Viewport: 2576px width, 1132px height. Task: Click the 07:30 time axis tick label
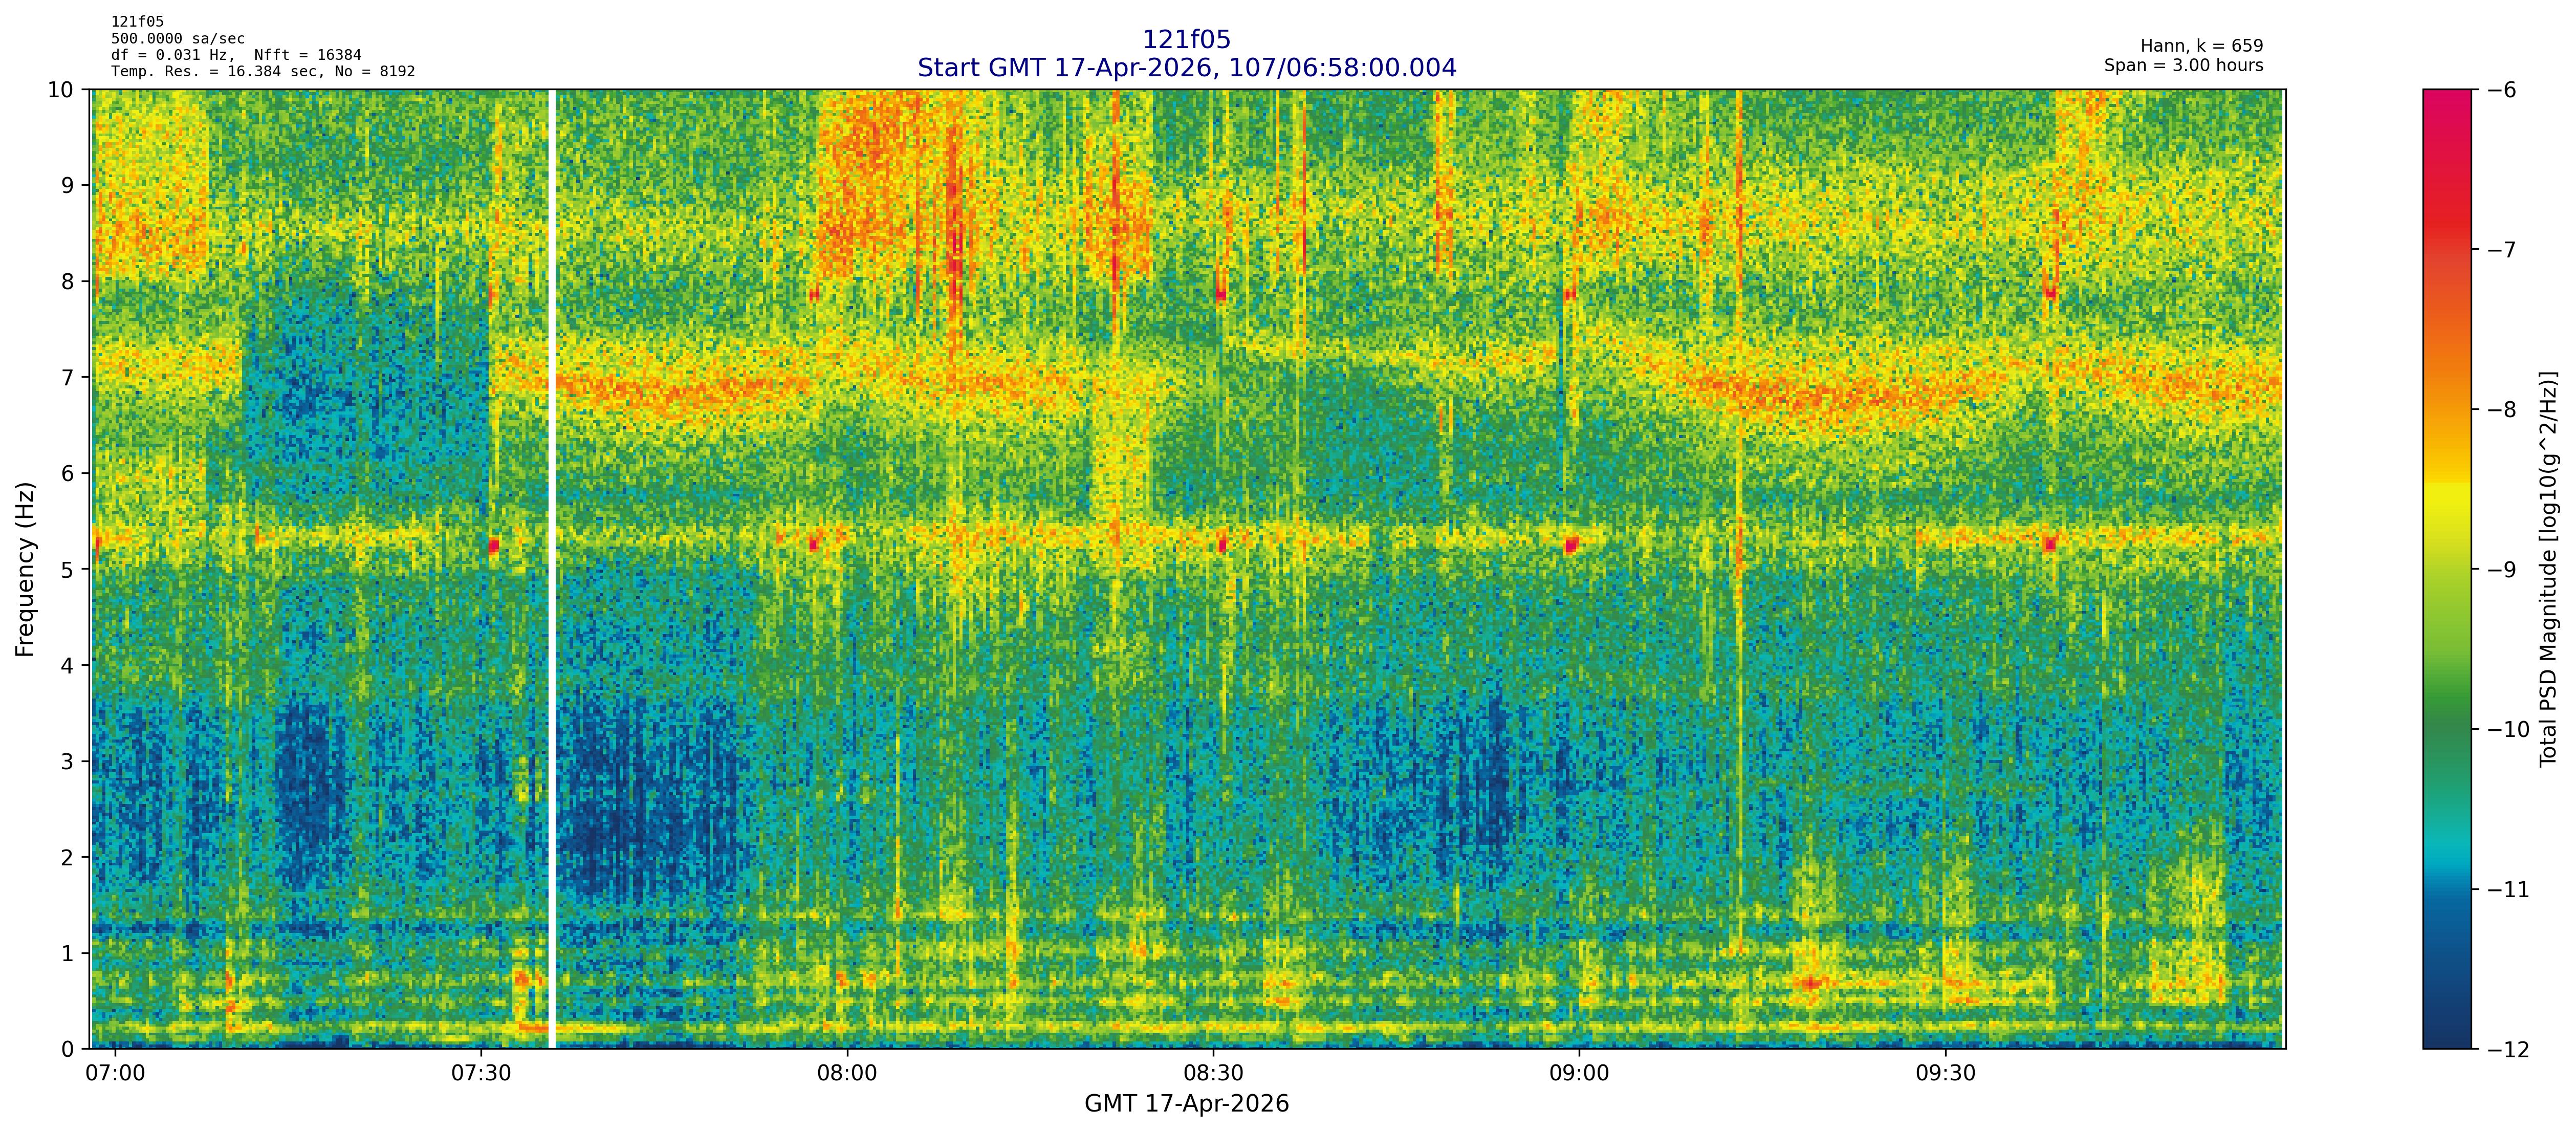(x=481, y=1074)
